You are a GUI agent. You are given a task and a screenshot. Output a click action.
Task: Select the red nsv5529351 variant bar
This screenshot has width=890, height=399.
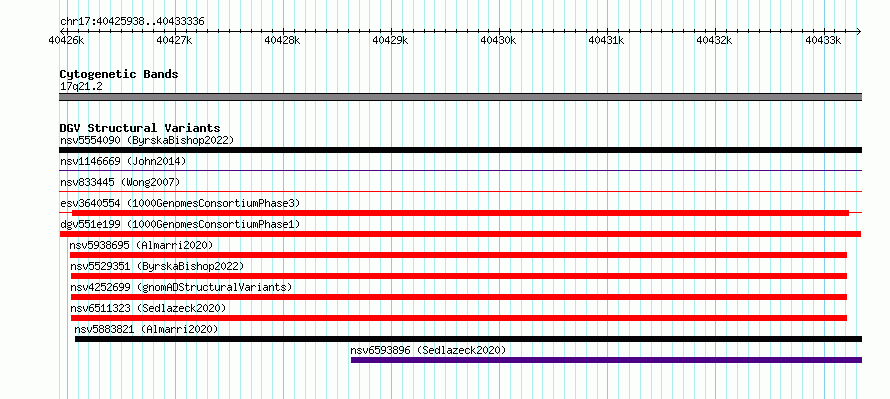click(x=459, y=276)
